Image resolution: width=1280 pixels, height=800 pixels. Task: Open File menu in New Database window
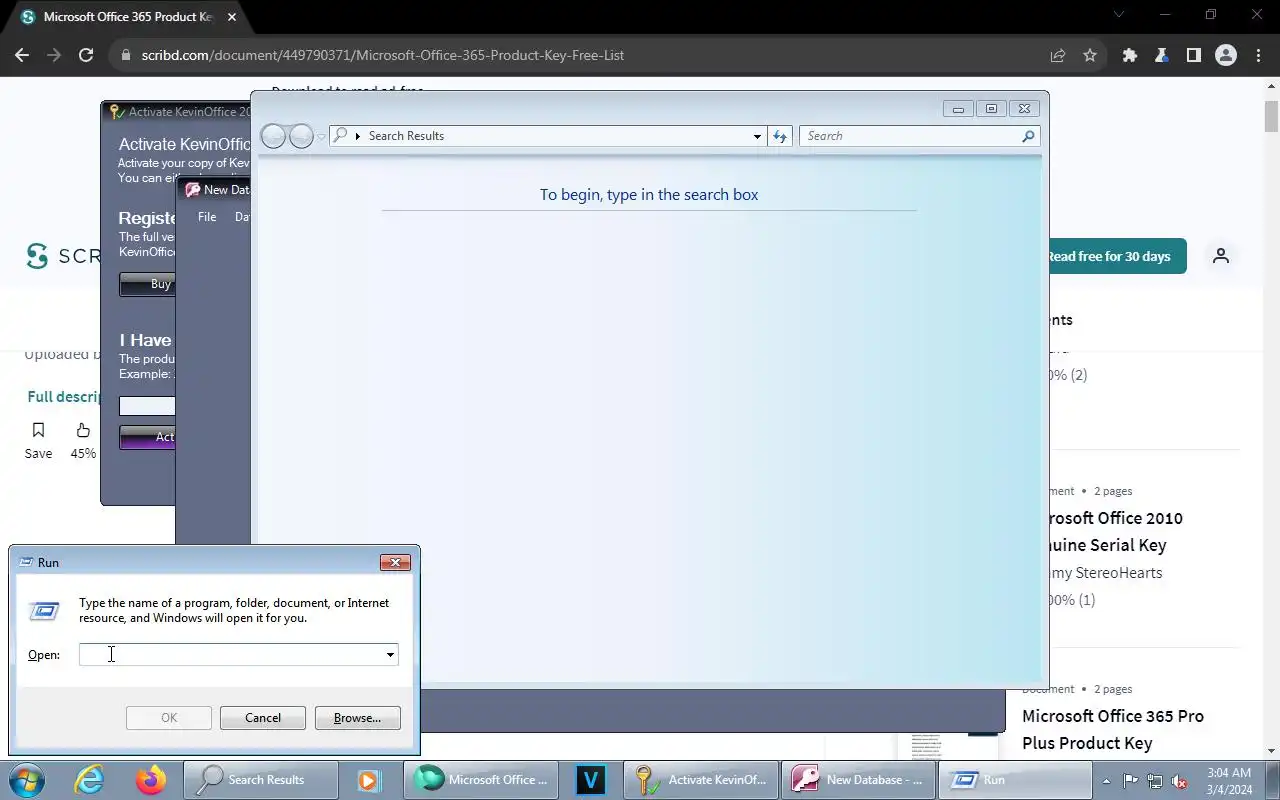[x=207, y=216]
